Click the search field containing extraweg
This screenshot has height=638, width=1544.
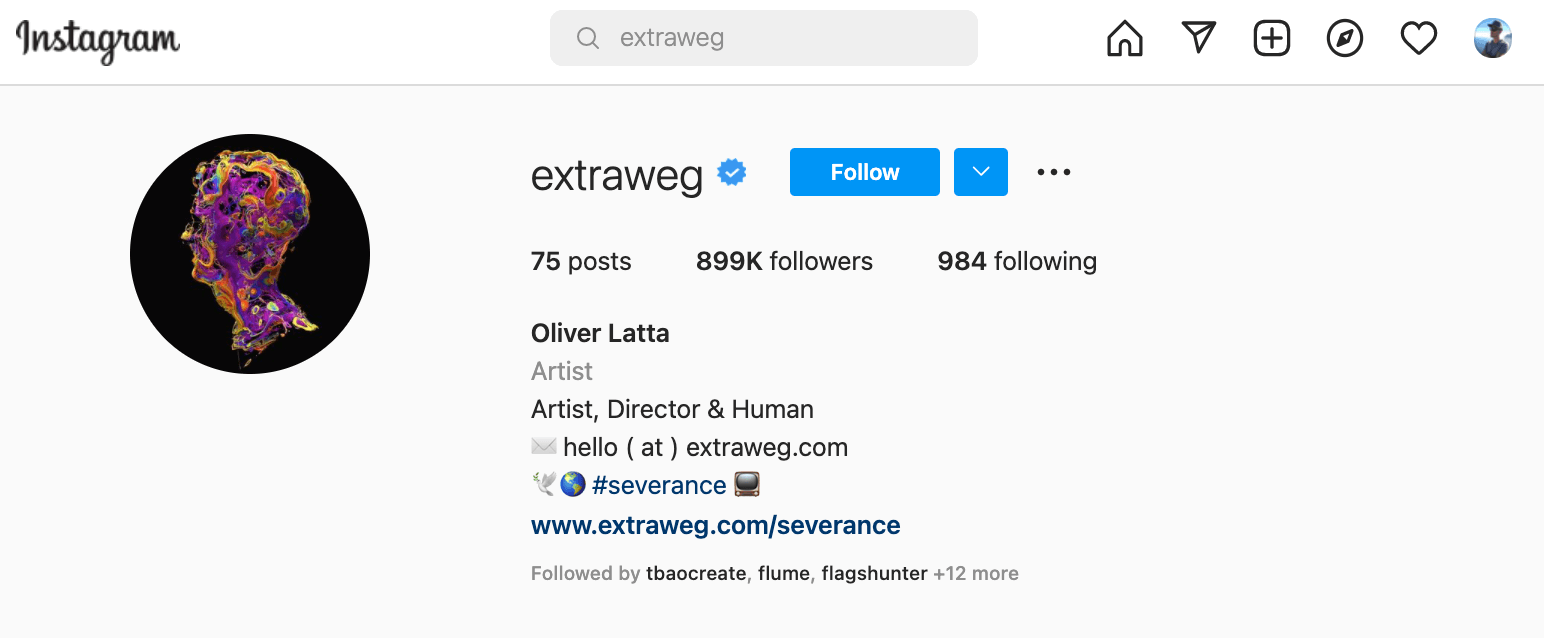click(780, 38)
